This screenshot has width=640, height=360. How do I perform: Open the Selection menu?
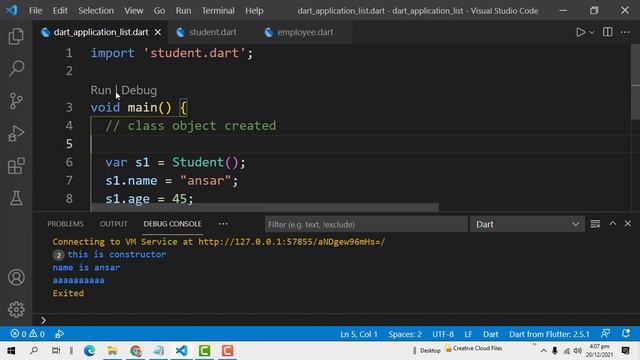(96, 11)
